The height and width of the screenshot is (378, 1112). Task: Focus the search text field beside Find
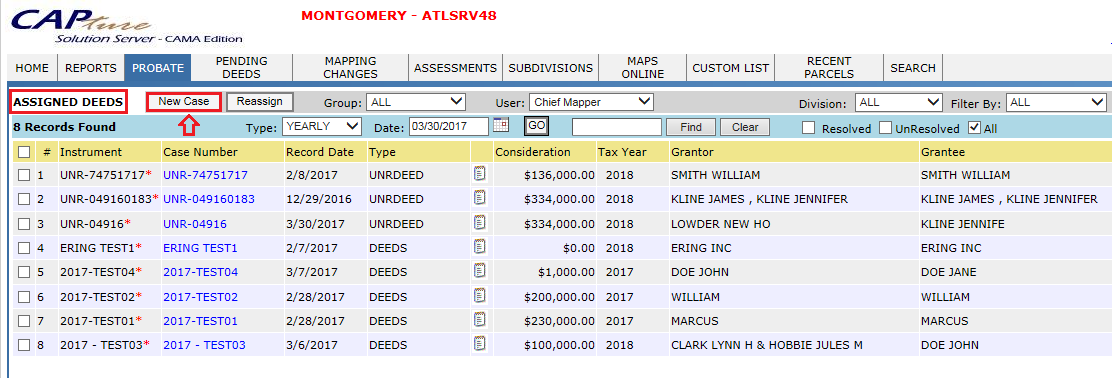click(617, 127)
